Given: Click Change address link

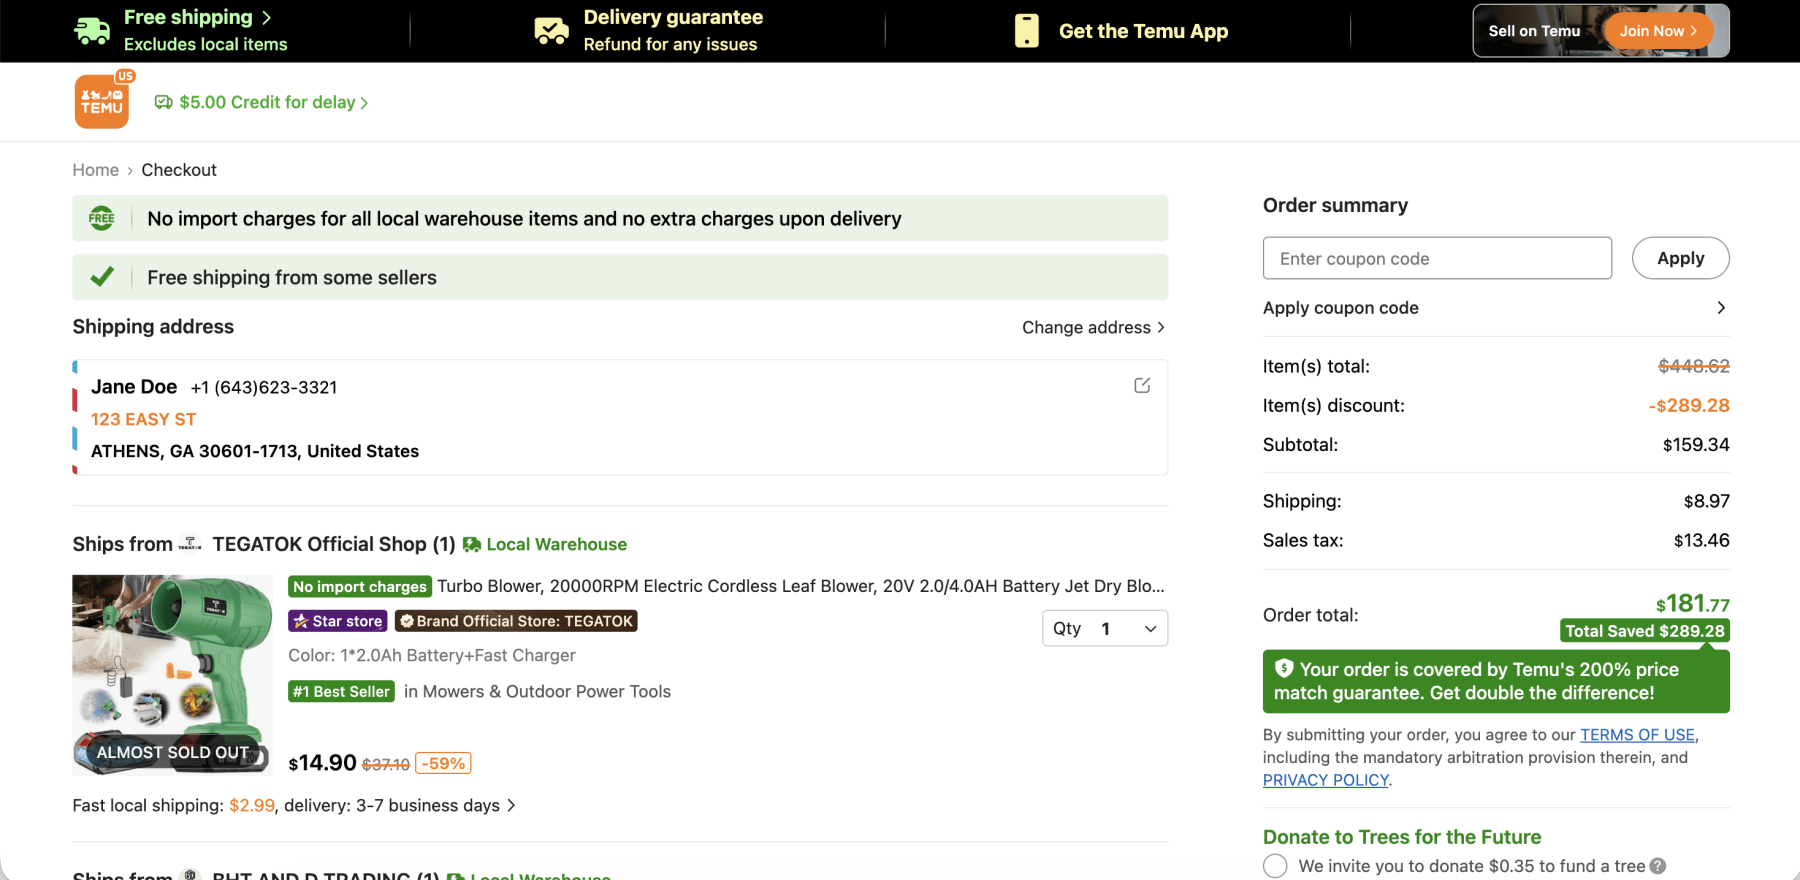Looking at the screenshot, I should click(x=1092, y=328).
